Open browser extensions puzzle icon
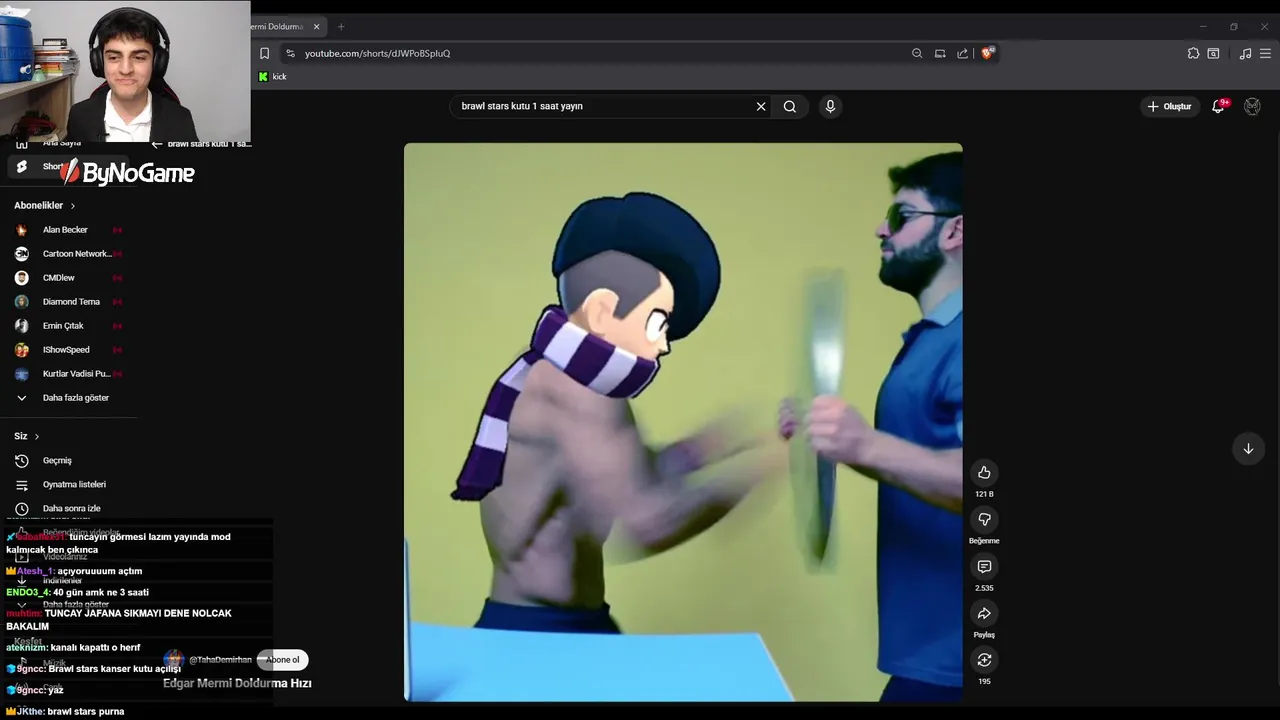This screenshot has width=1280, height=720. (x=1193, y=53)
